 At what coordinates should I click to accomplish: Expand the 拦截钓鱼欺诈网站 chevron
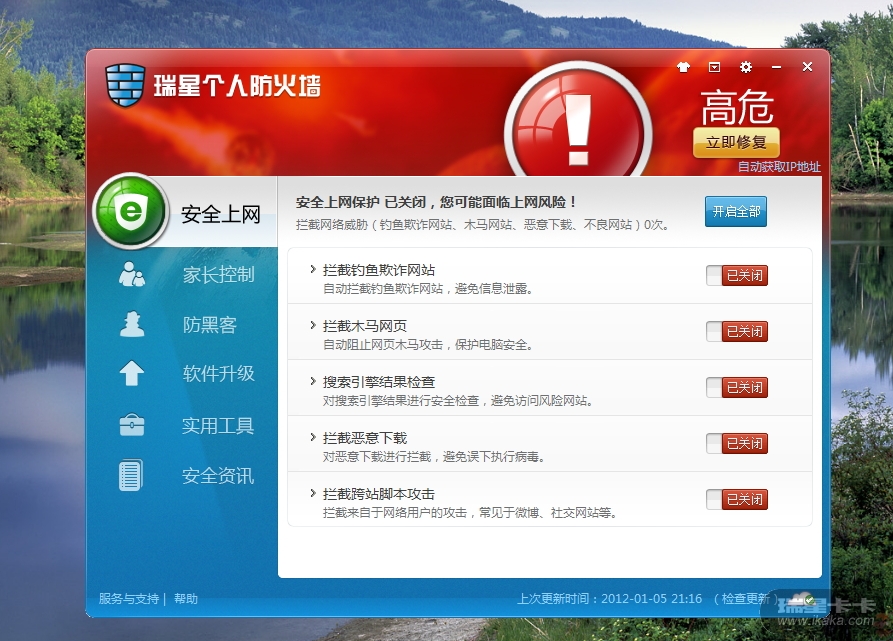pyautogui.click(x=313, y=269)
